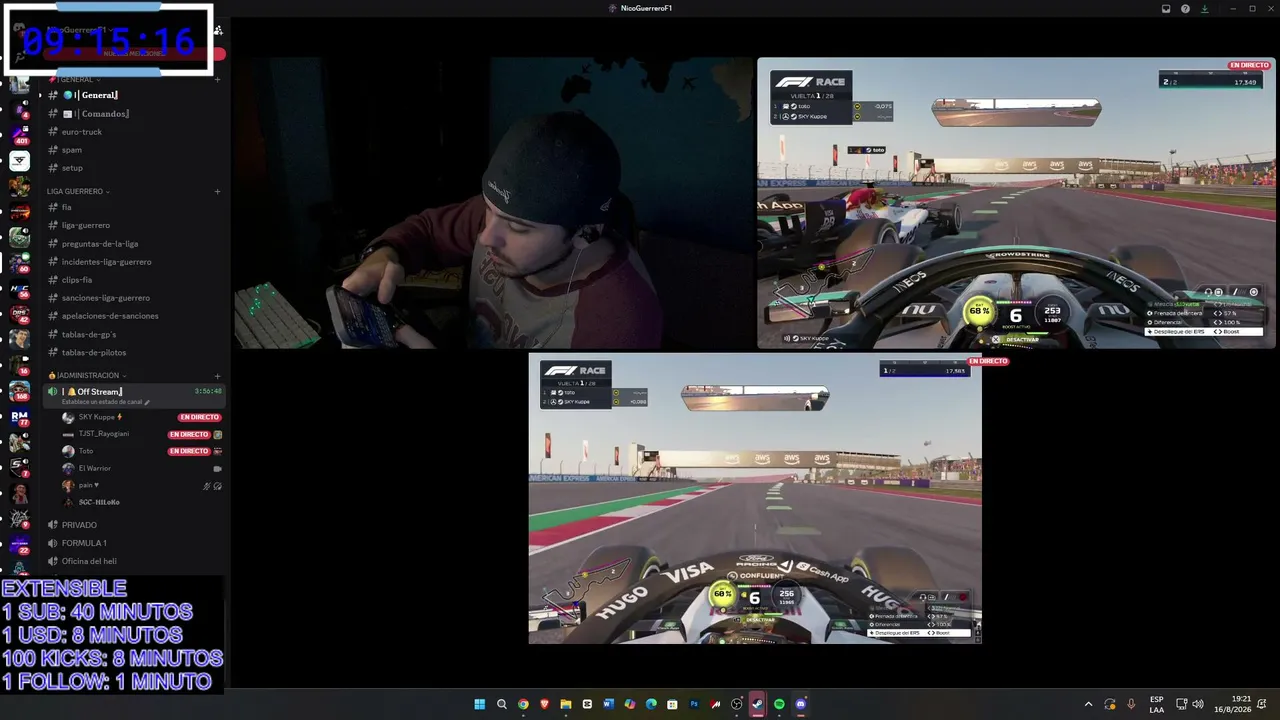Open the apelaciones-de-sanciones channel
Image resolution: width=1280 pixels, height=720 pixels.
(x=135, y=316)
